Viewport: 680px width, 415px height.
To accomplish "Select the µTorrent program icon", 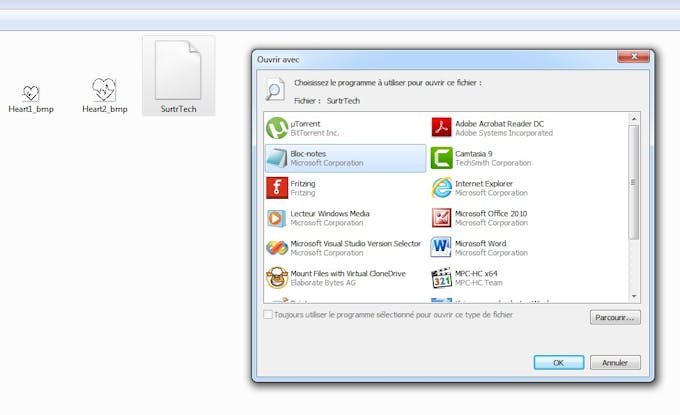I will tap(277, 128).
